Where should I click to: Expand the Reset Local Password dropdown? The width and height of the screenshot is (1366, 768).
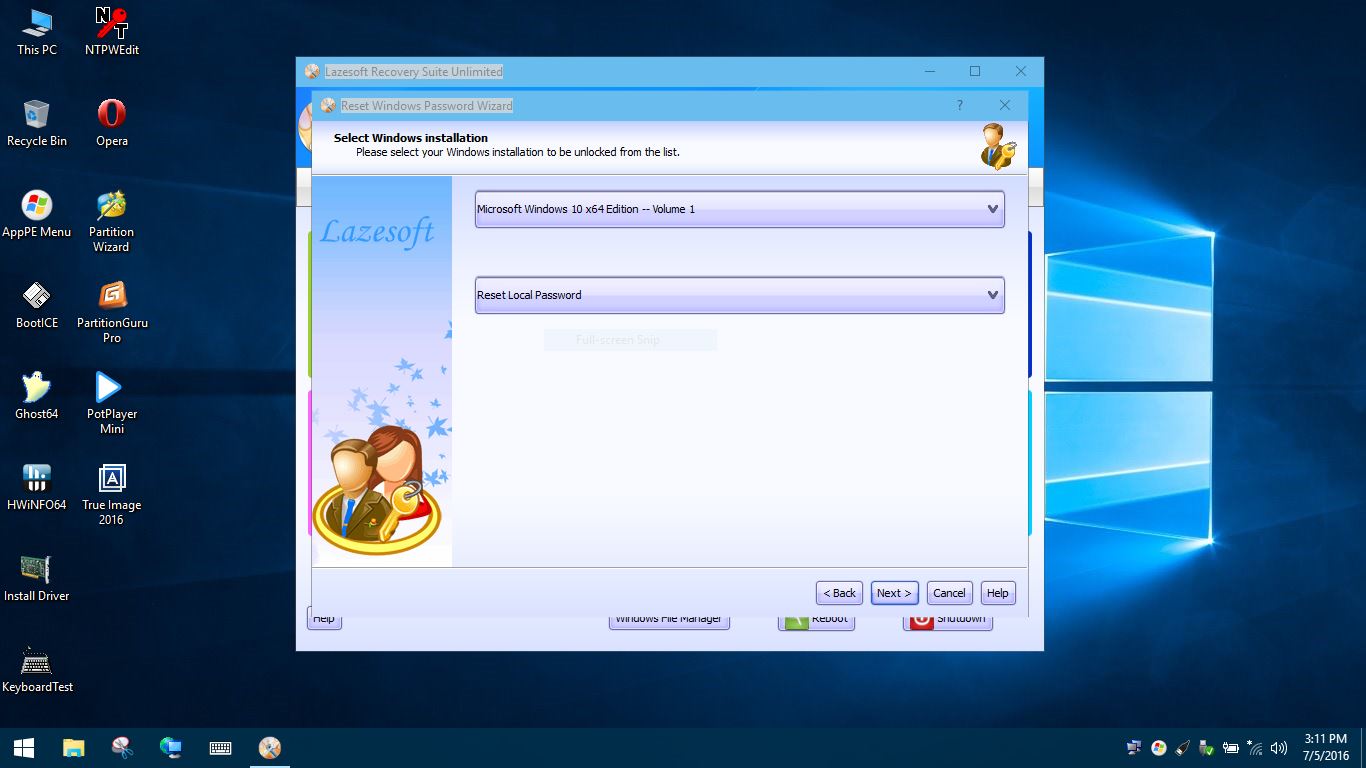pos(739,295)
